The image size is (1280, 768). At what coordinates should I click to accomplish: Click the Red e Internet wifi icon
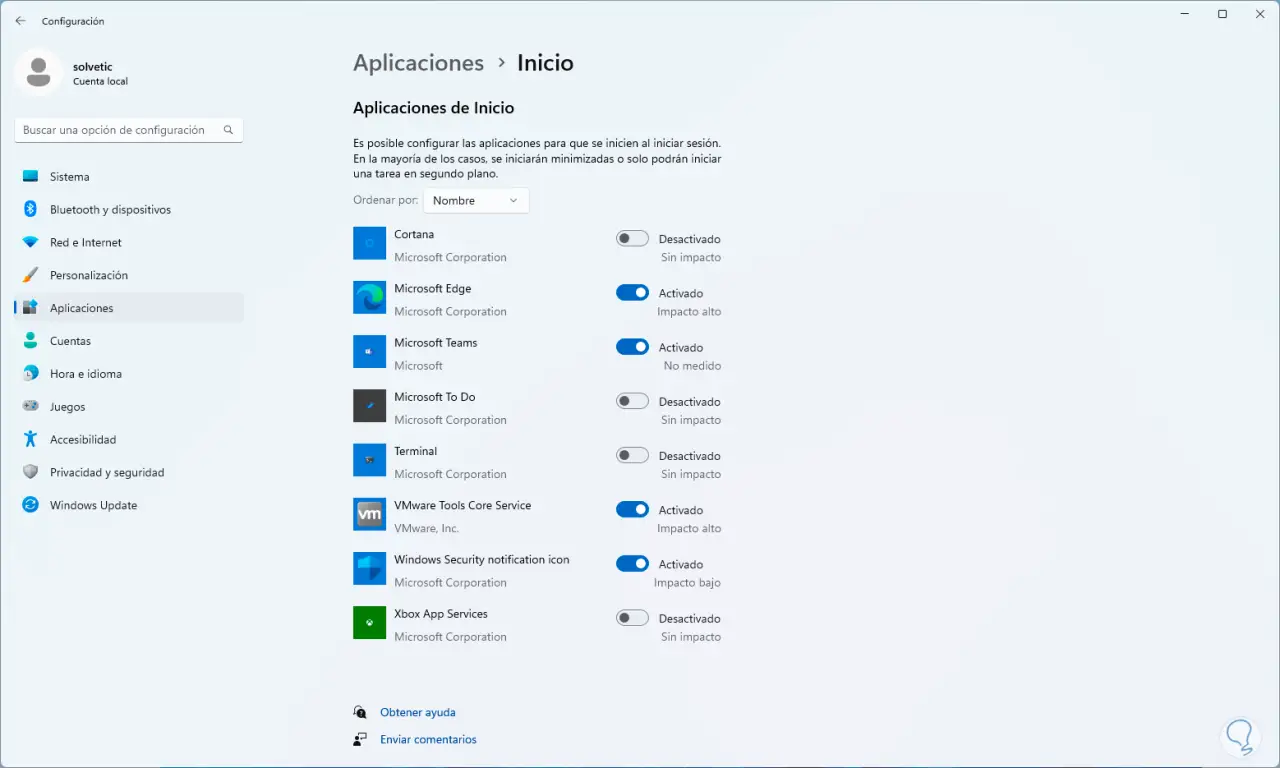pos(30,243)
